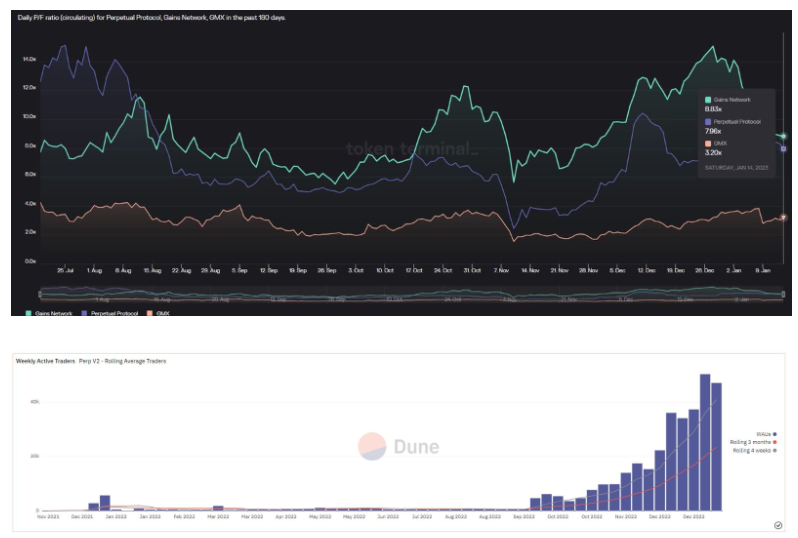
Task: Click the 'Dec 2021' x-axis label
Action: tap(82, 516)
